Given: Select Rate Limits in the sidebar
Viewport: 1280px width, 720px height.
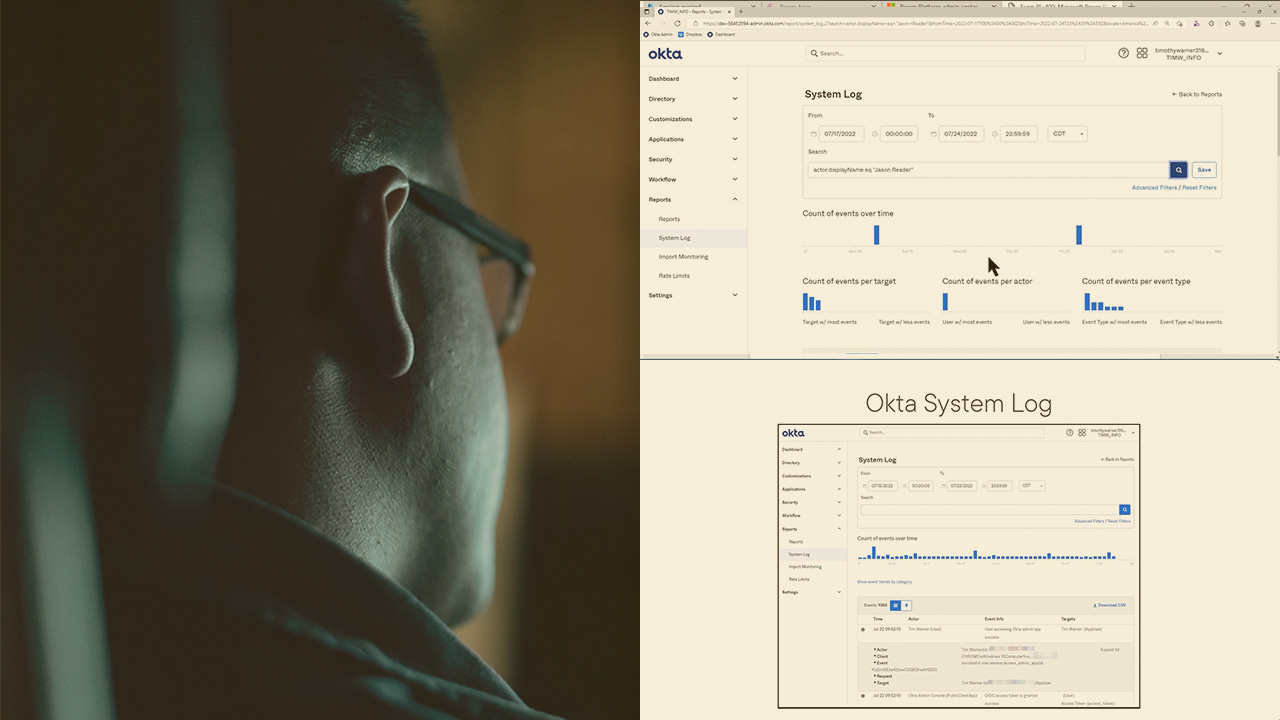Looking at the screenshot, I should [x=674, y=276].
